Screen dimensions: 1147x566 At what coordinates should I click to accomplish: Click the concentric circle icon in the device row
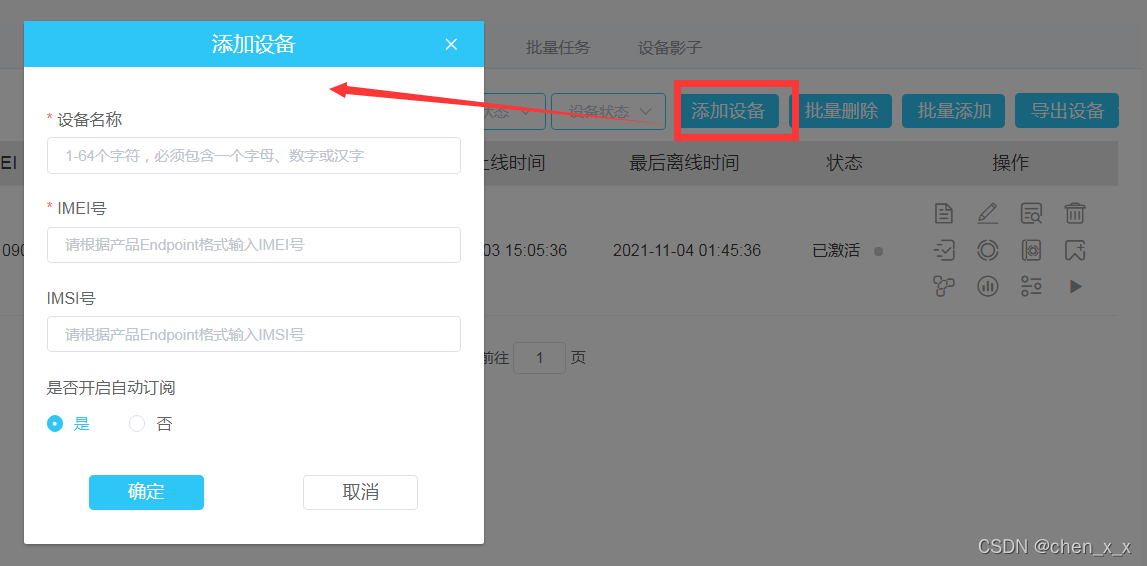[x=988, y=250]
